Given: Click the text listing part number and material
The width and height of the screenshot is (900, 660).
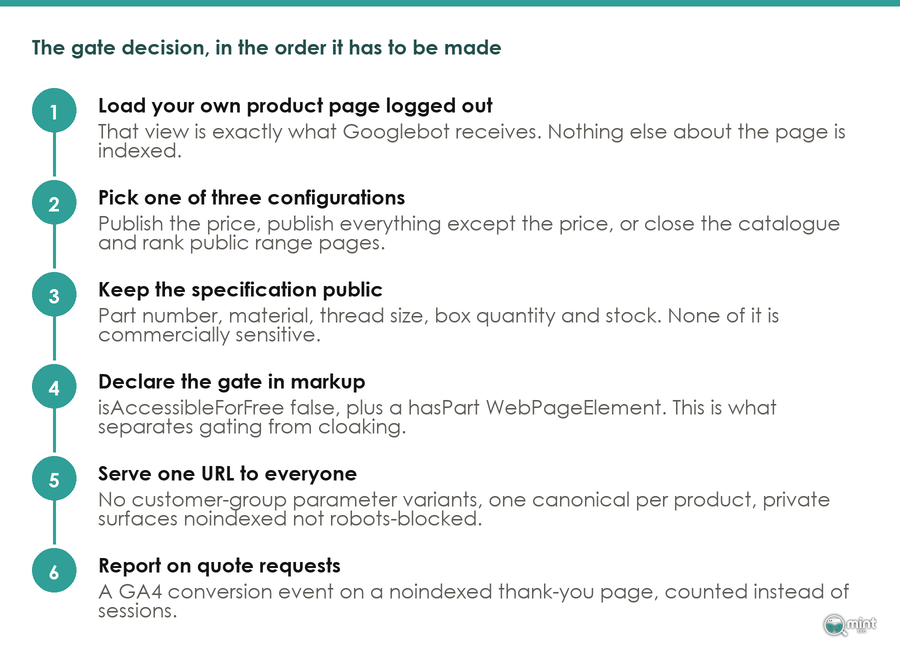Looking at the screenshot, I should click(439, 324).
